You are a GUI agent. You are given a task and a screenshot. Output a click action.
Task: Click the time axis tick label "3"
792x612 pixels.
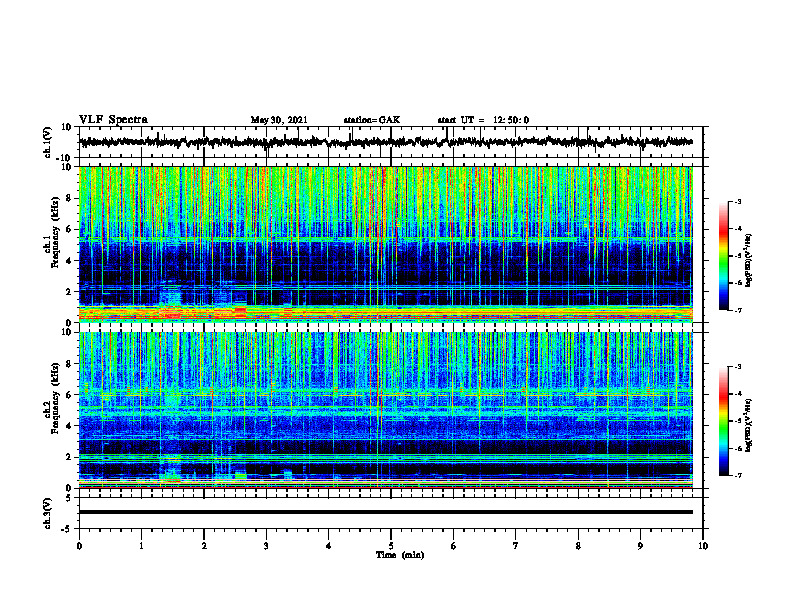[266, 546]
